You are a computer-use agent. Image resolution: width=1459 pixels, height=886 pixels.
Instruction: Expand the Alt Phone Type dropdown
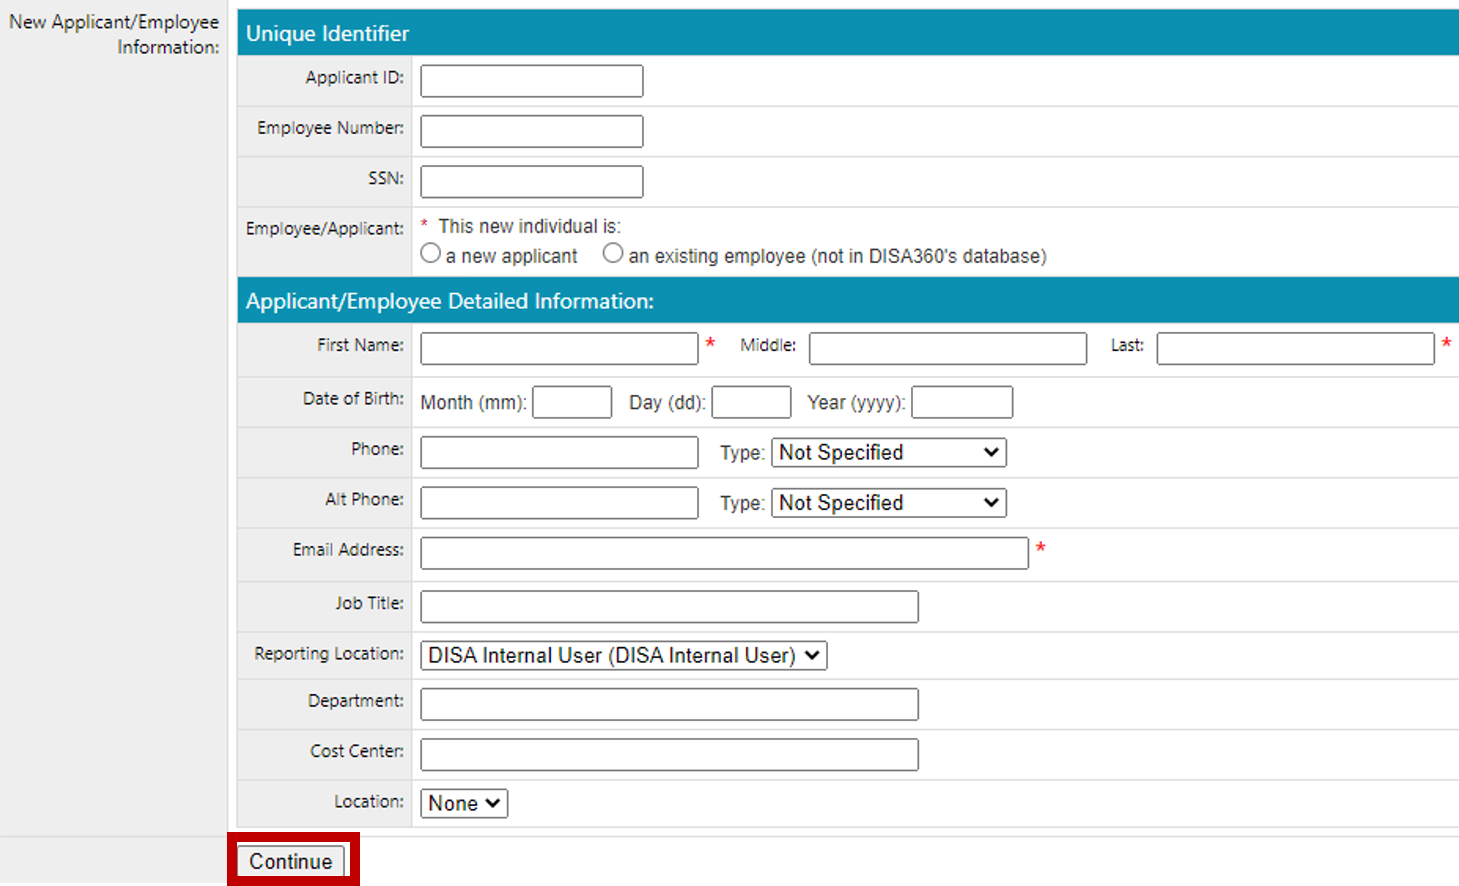pyautogui.click(x=888, y=503)
